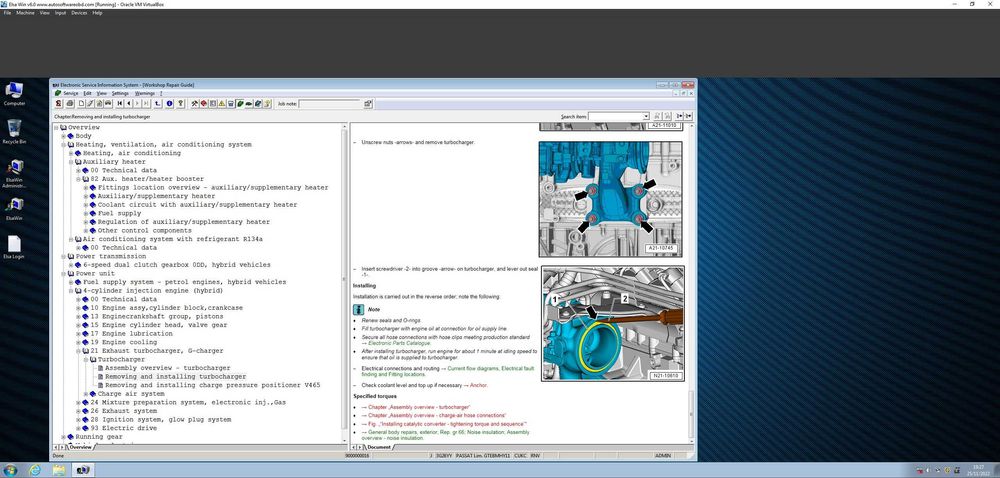Viewport: 1000px width, 478px height.
Task: Expand Fuel supply under Aux. heater
Action: pos(85,214)
